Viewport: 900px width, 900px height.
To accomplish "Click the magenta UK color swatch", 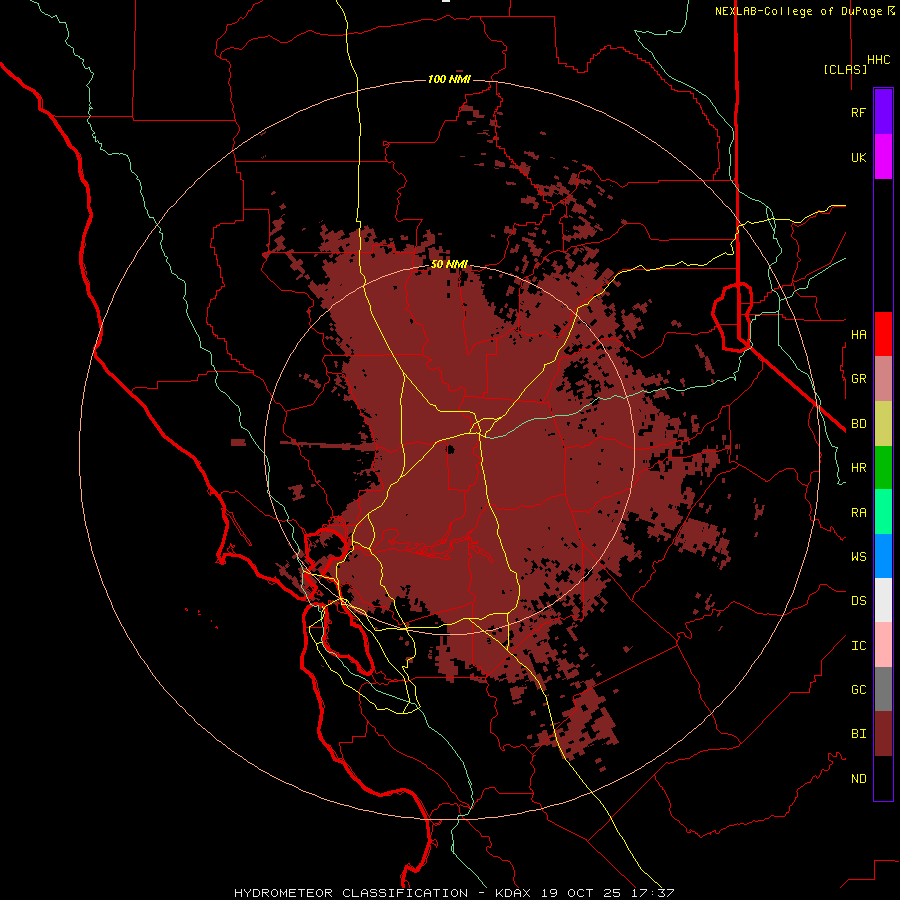I will click(883, 157).
